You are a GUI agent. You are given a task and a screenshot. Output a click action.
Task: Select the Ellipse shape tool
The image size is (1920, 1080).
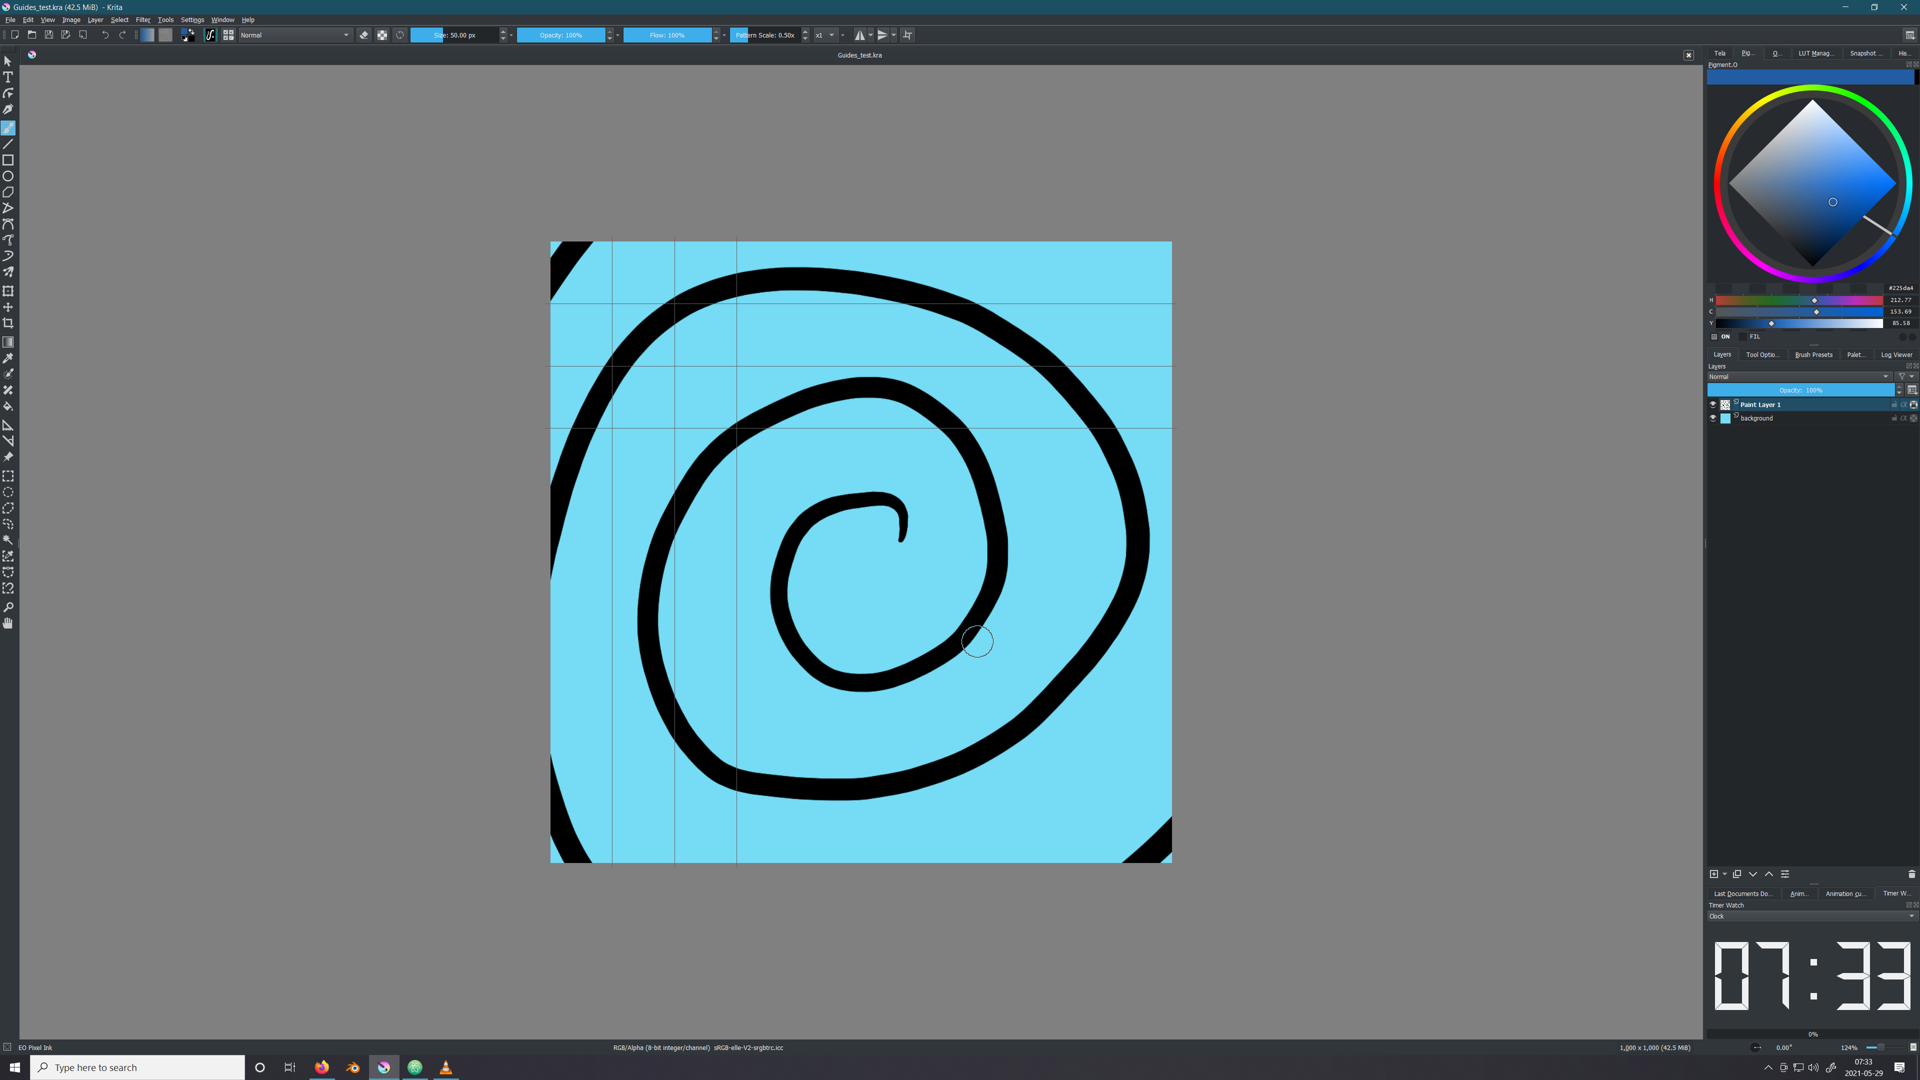8,176
